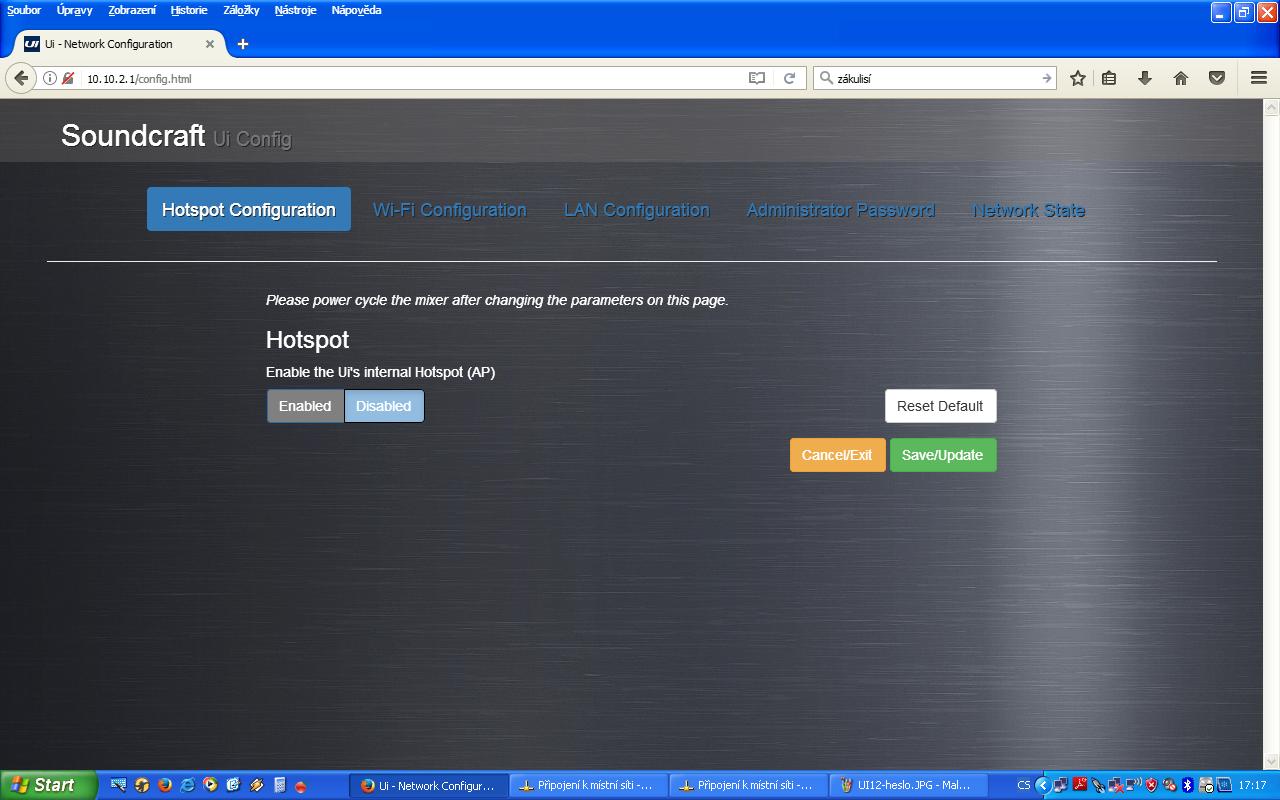Open the Záložky menu

tap(241, 10)
